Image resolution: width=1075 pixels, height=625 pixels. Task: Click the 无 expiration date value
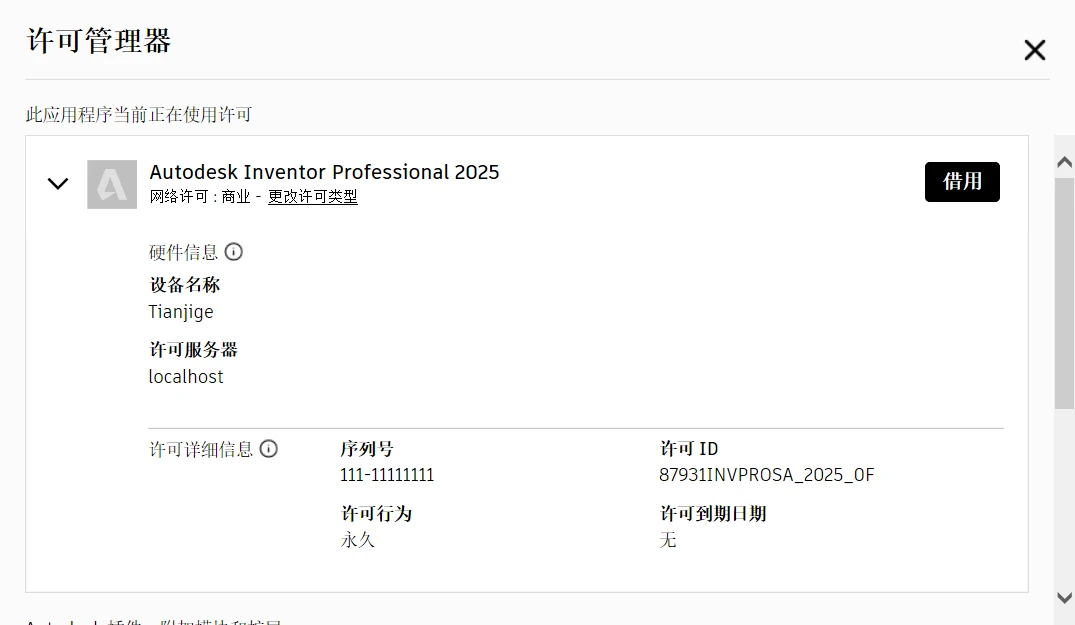(x=668, y=540)
